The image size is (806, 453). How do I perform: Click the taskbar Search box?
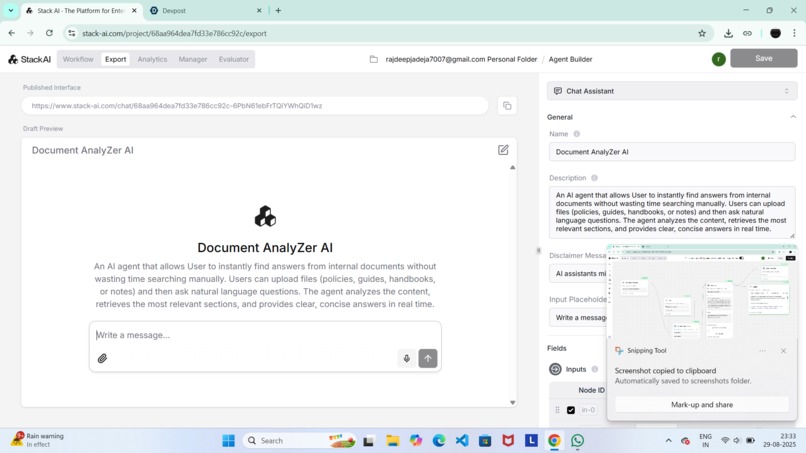click(299, 441)
